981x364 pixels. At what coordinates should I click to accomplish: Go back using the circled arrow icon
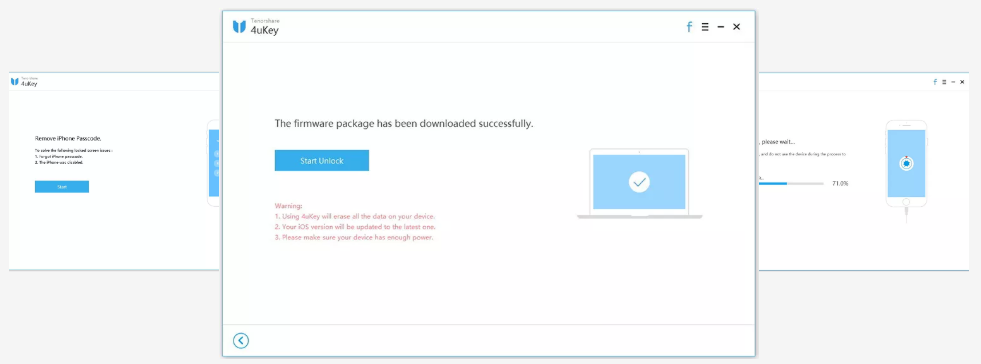(241, 340)
